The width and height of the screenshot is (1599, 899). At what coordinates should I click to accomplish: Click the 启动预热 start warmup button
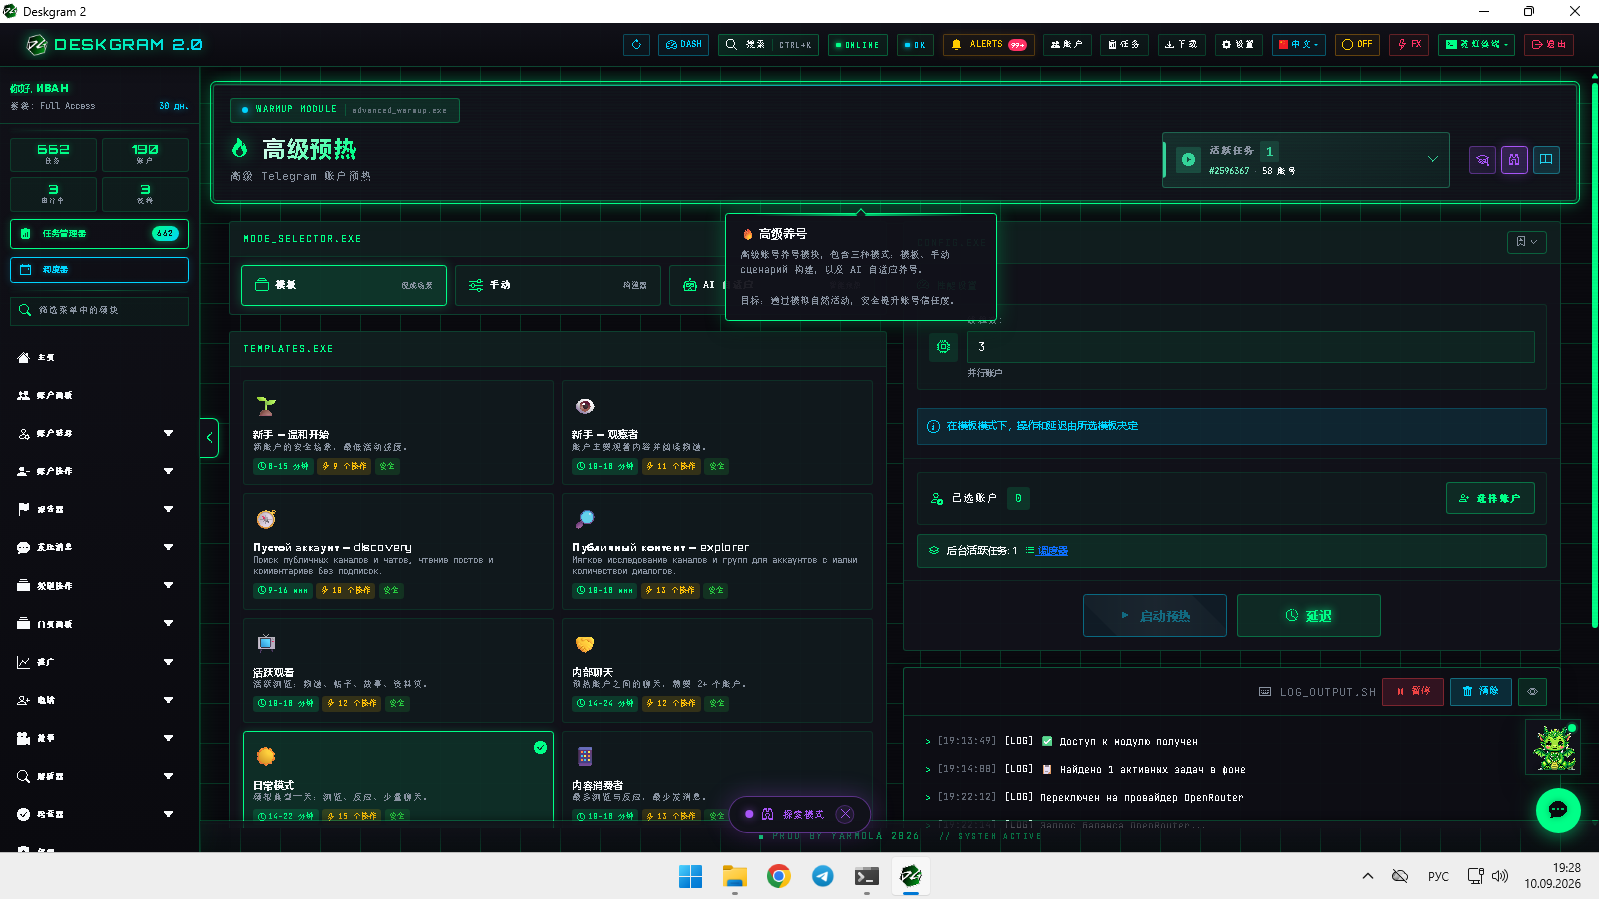pos(1154,616)
